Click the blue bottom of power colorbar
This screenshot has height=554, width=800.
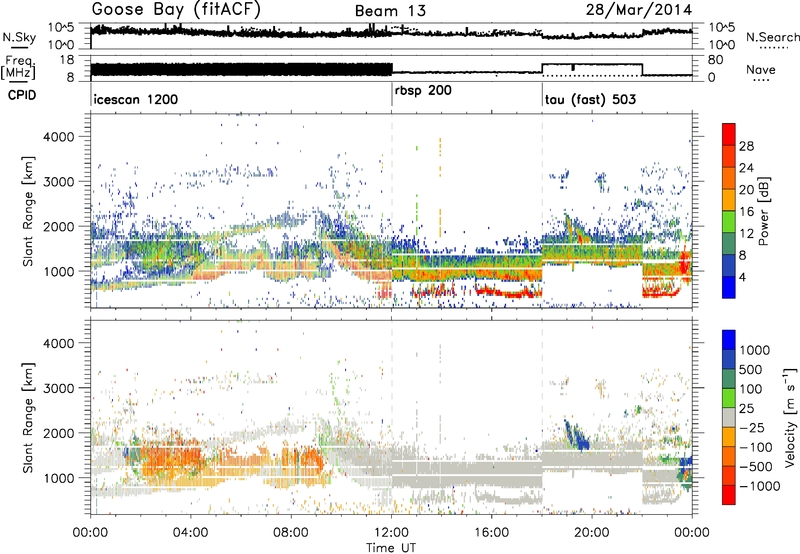click(x=729, y=288)
